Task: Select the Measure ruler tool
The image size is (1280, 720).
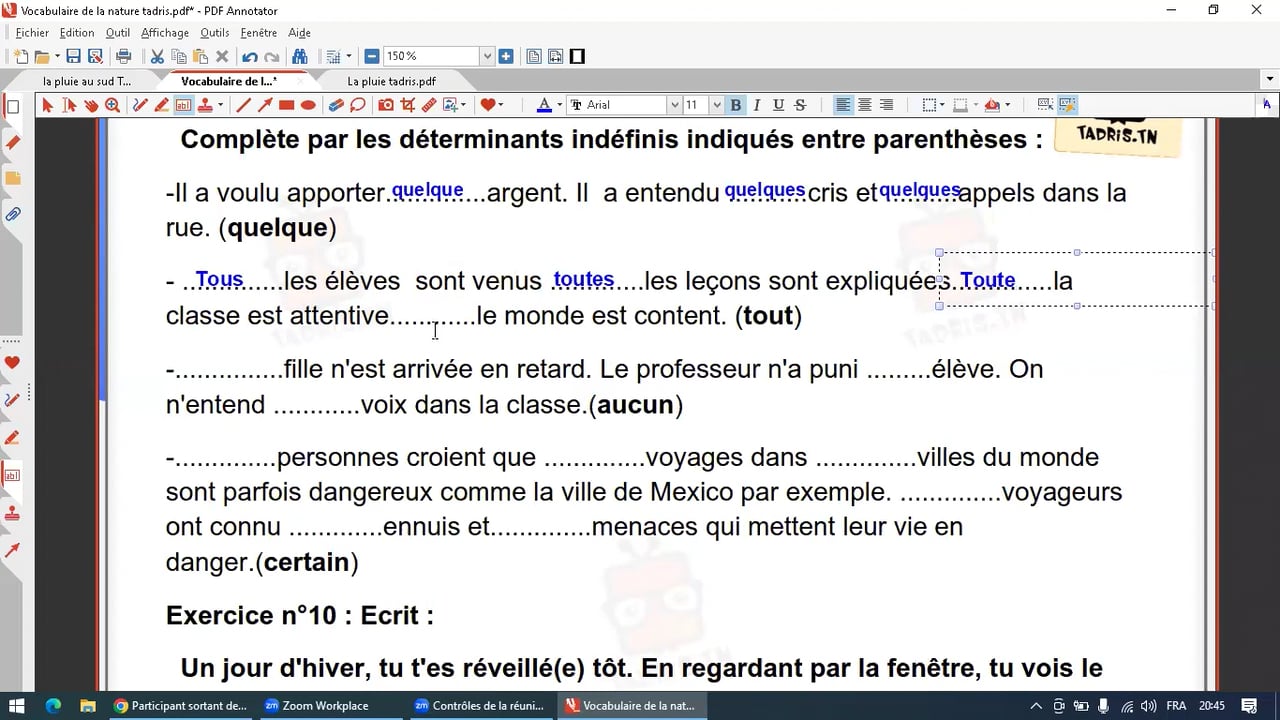Action: point(429,105)
